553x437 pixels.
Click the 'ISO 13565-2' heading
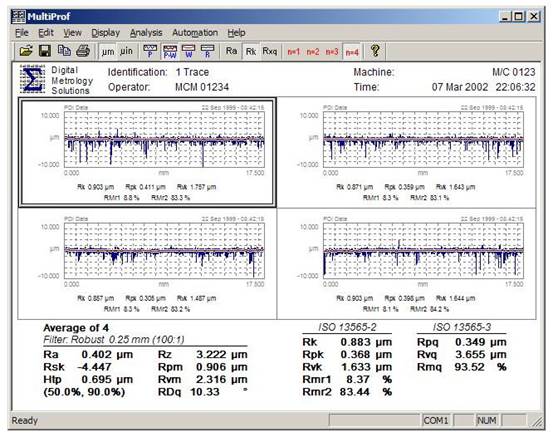(x=347, y=327)
